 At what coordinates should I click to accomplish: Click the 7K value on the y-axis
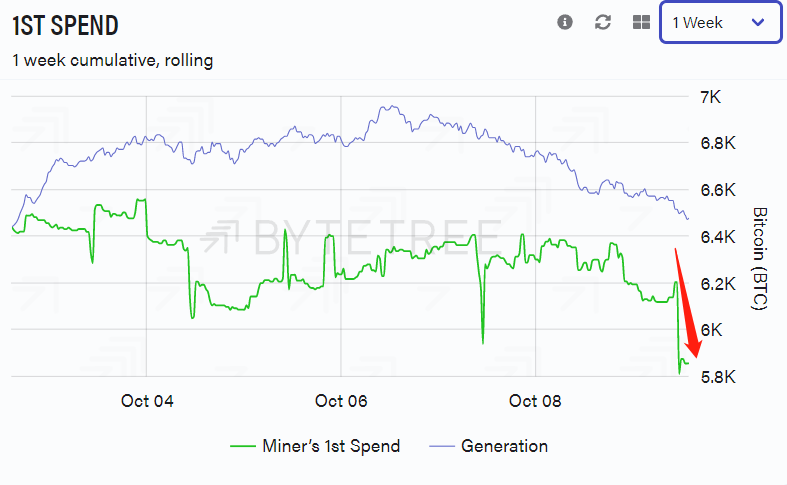tap(709, 97)
